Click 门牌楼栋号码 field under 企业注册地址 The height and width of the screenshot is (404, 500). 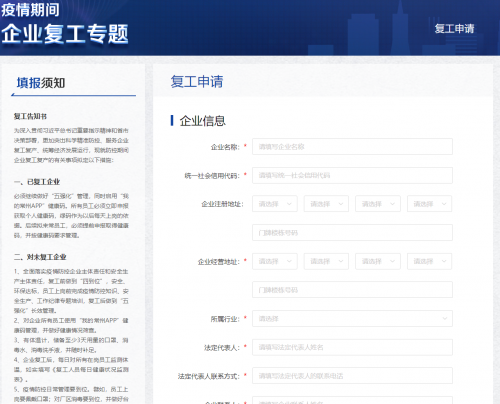tap(352, 233)
